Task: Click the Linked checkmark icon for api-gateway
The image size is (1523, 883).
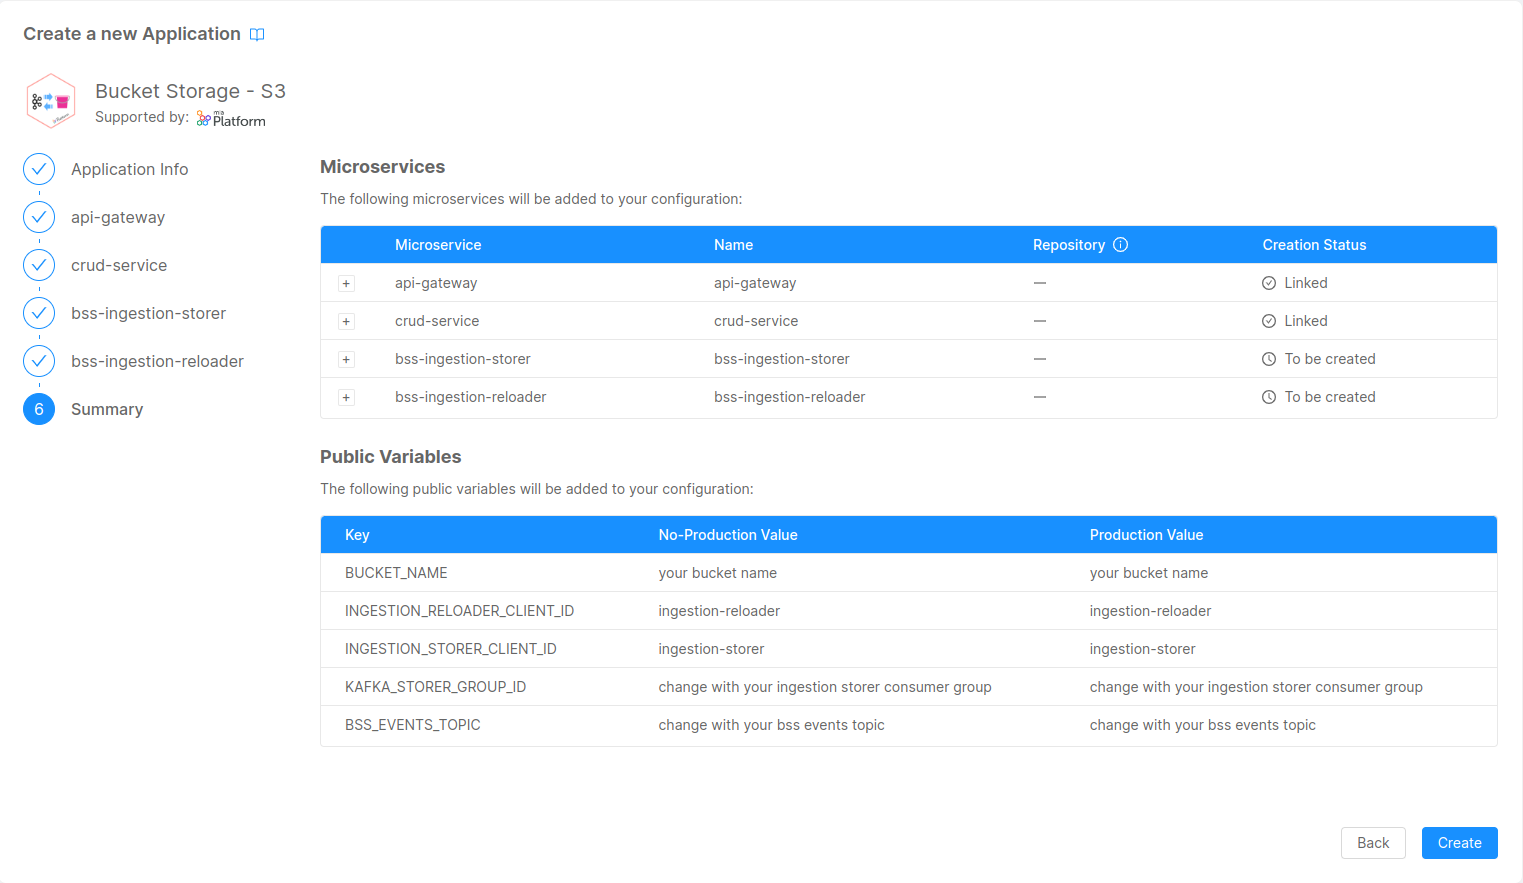Action: 1271,283
